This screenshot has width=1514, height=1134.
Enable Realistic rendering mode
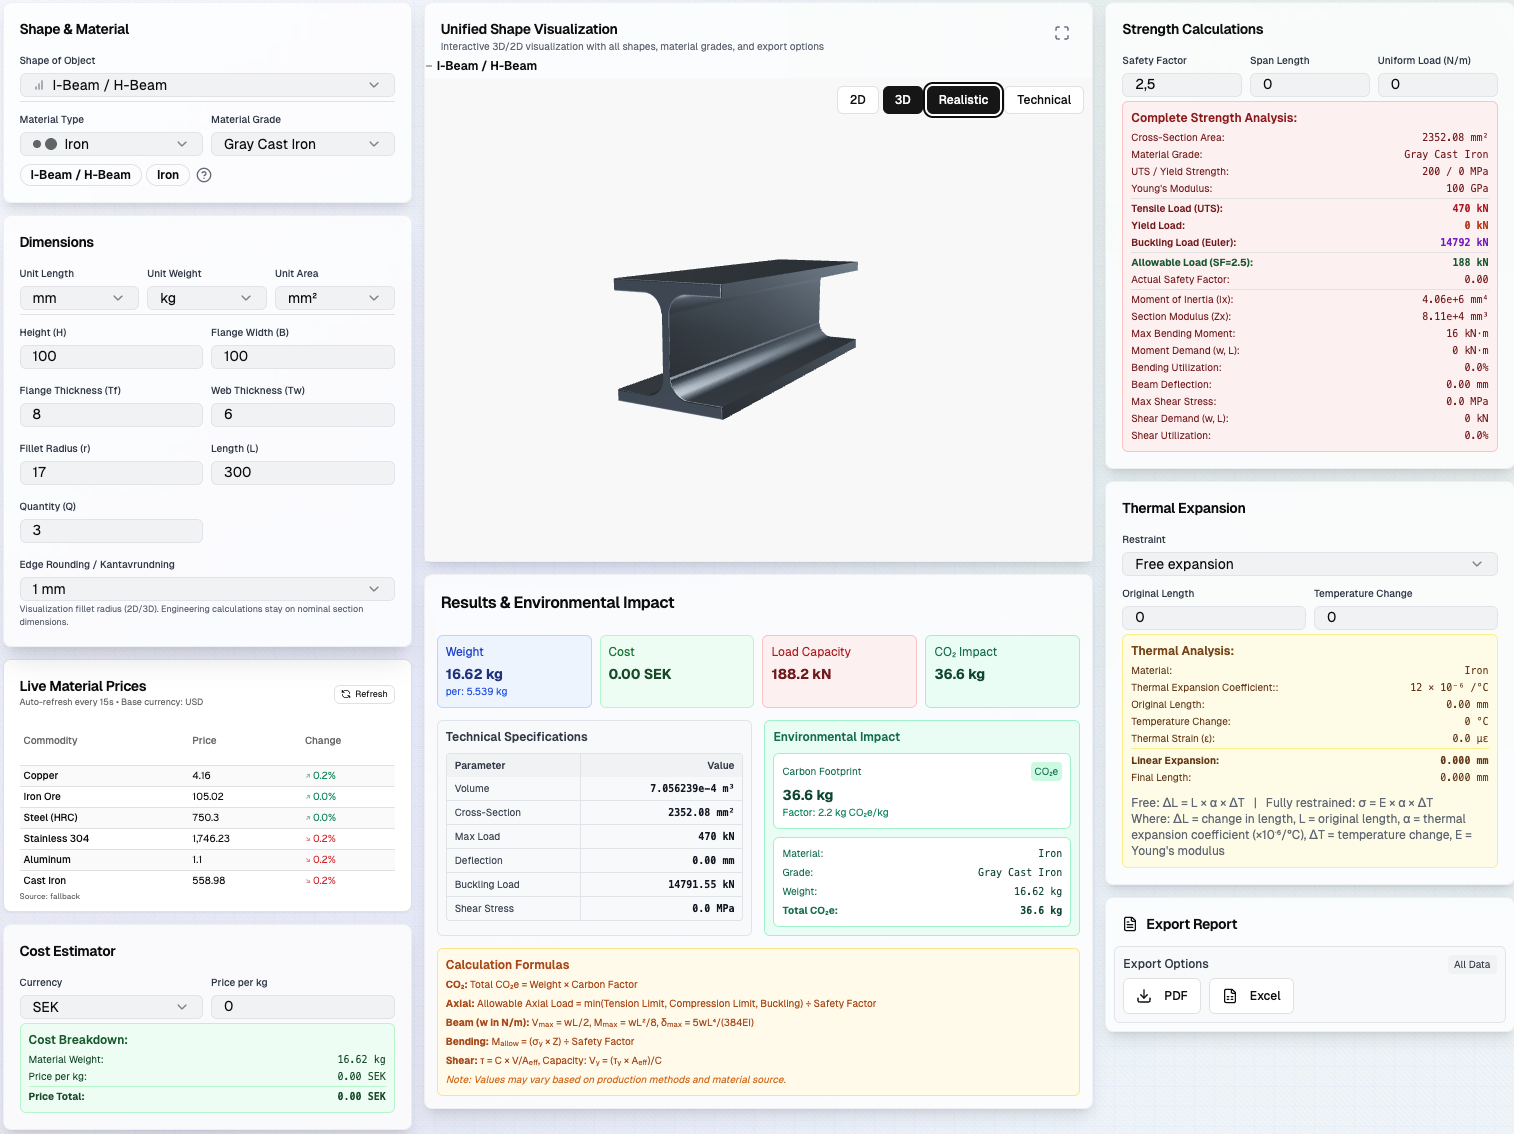coord(962,100)
